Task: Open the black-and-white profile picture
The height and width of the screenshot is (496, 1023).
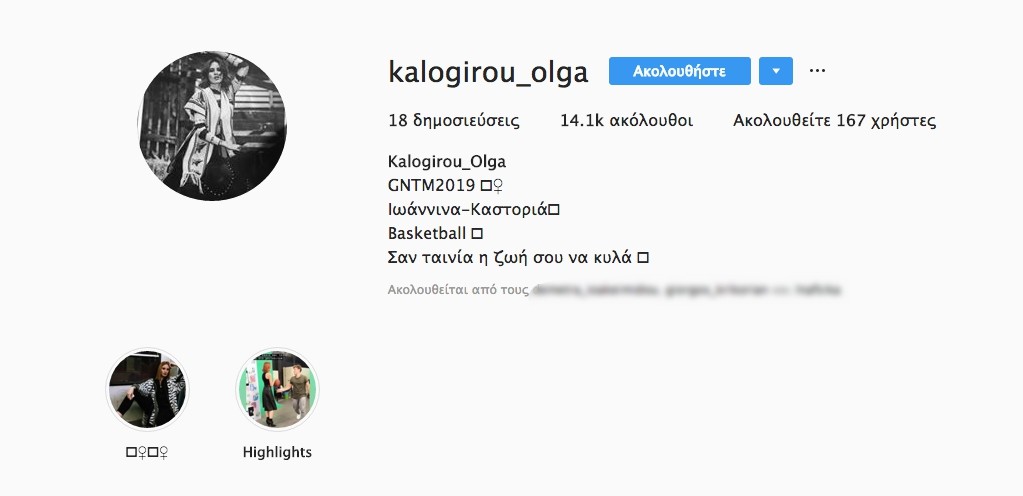Action: (x=213, y=126)
